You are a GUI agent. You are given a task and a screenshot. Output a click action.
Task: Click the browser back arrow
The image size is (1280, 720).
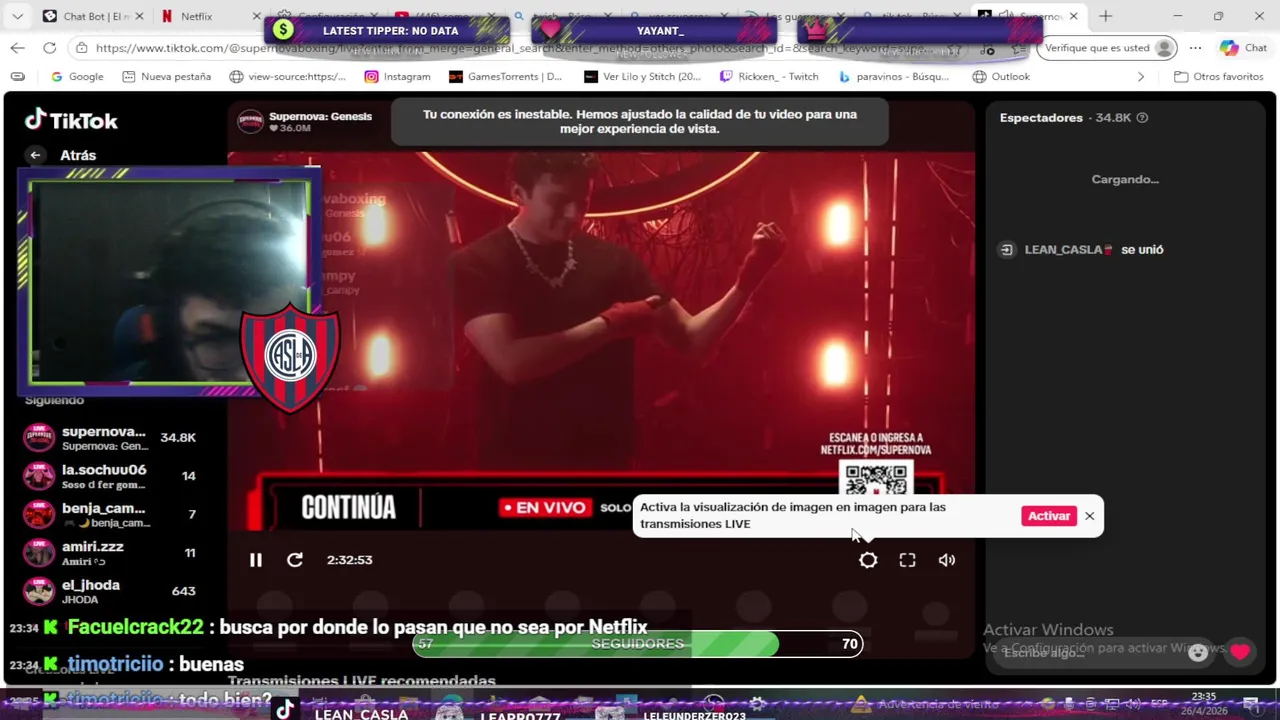click(x=17, y=47)
